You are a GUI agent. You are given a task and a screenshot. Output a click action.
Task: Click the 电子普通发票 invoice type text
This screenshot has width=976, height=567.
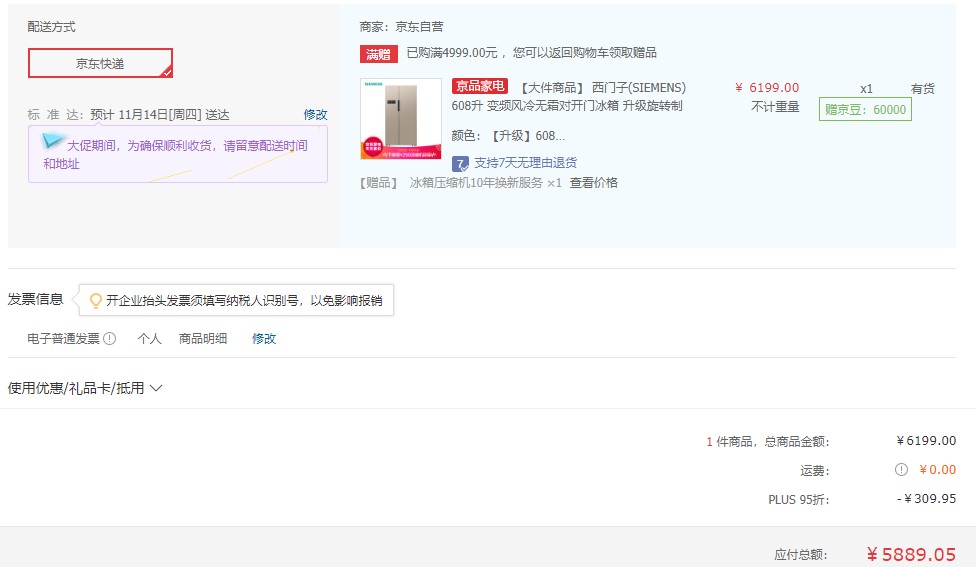pyautogui.click(x=63, y=339)
